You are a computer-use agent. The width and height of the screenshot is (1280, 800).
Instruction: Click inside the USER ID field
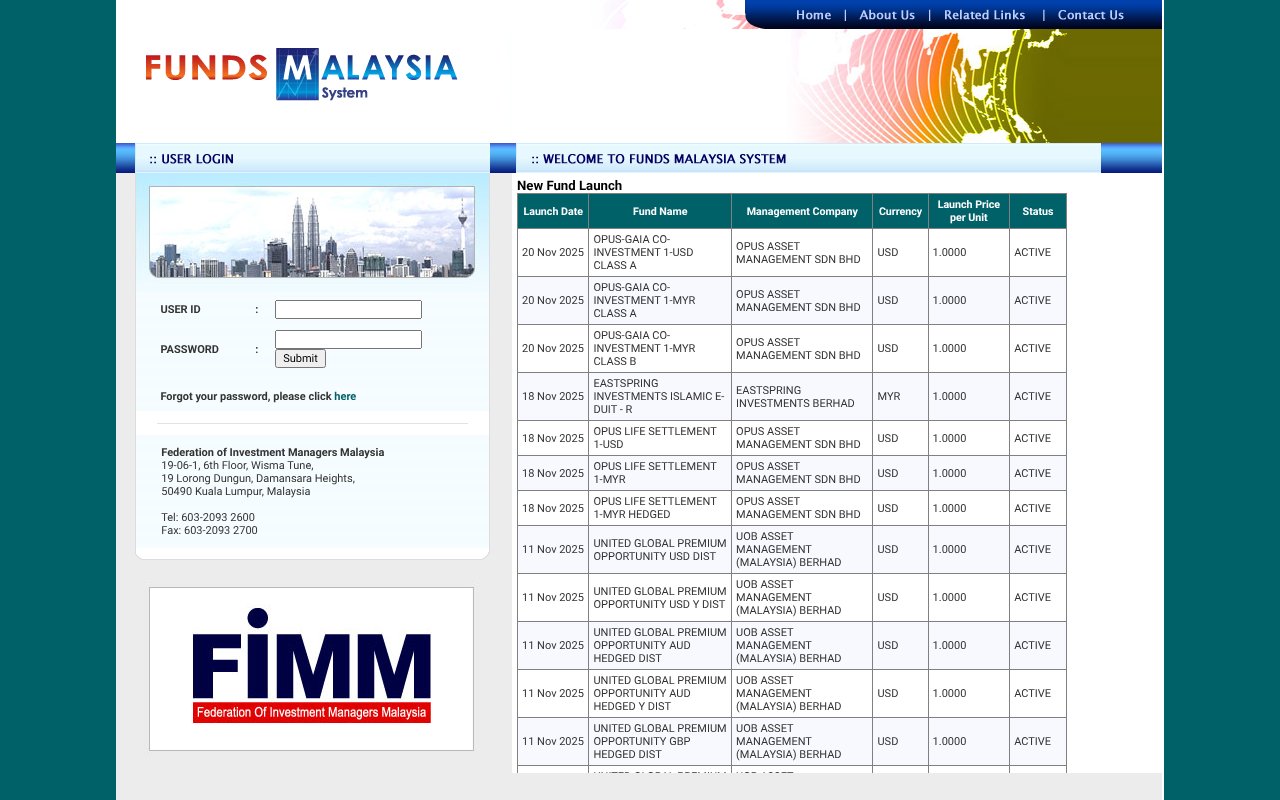(x=348, y=309)
